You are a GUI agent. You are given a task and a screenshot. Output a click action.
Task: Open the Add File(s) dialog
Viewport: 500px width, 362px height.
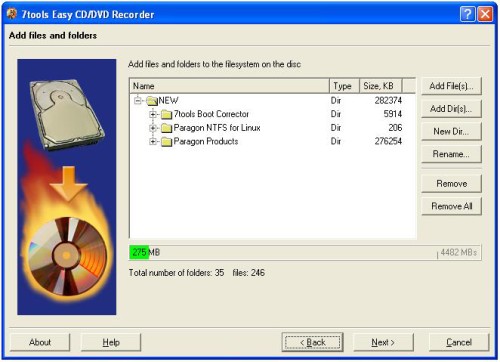[x=451, y=86]
